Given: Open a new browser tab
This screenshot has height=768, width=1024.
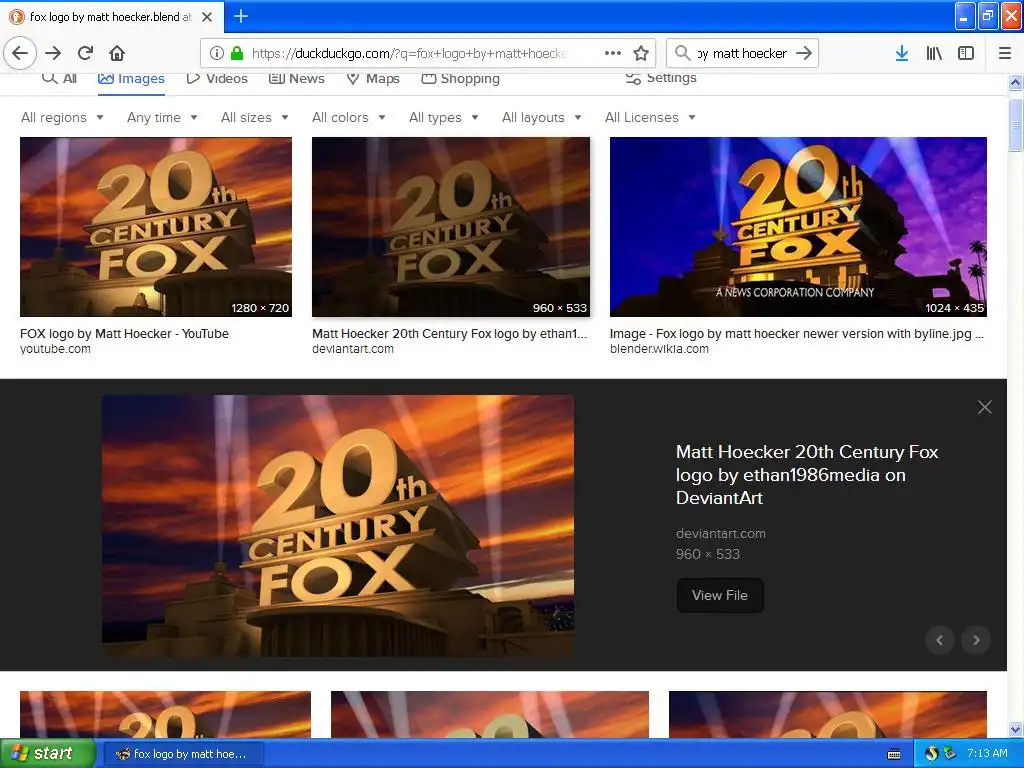Looking at the screenshot, I should pyautogui.click(x=240, y=16).
